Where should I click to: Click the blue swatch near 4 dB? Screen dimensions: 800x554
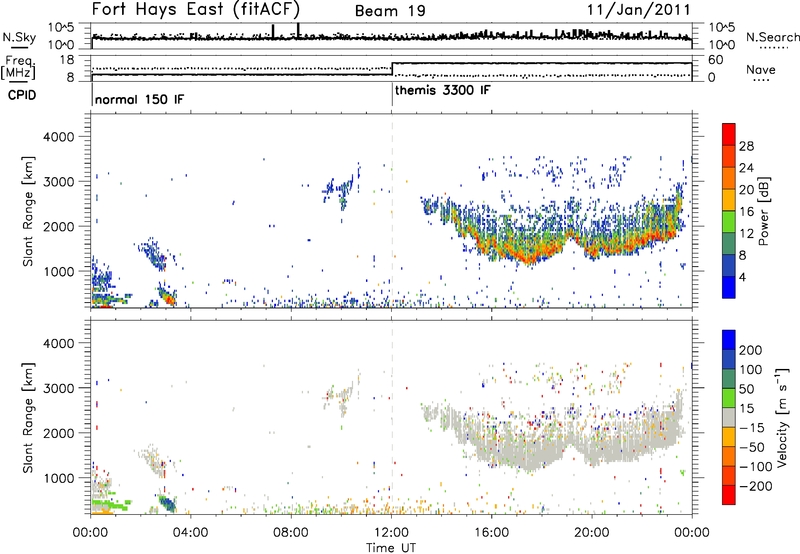(x=729, y=287)
